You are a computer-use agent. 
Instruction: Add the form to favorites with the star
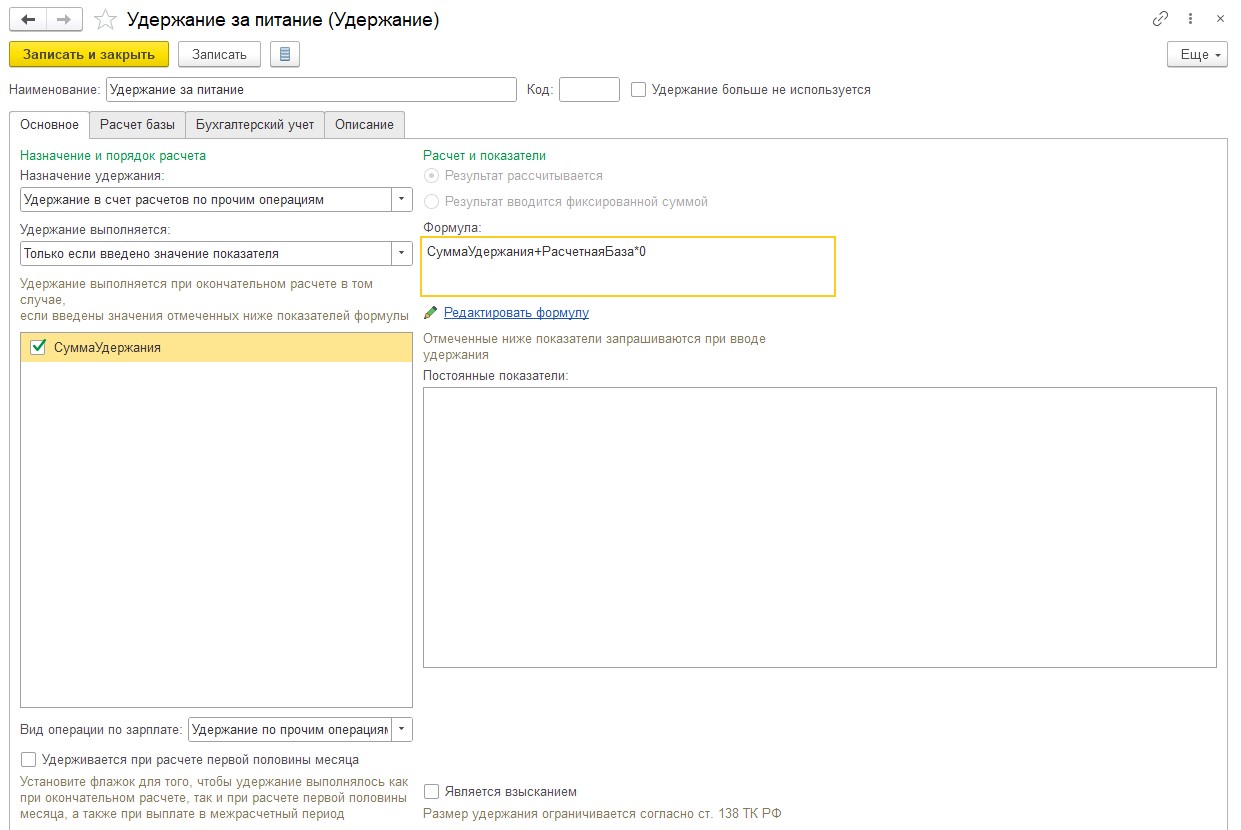pyautogui.click(x=106, y=20)
